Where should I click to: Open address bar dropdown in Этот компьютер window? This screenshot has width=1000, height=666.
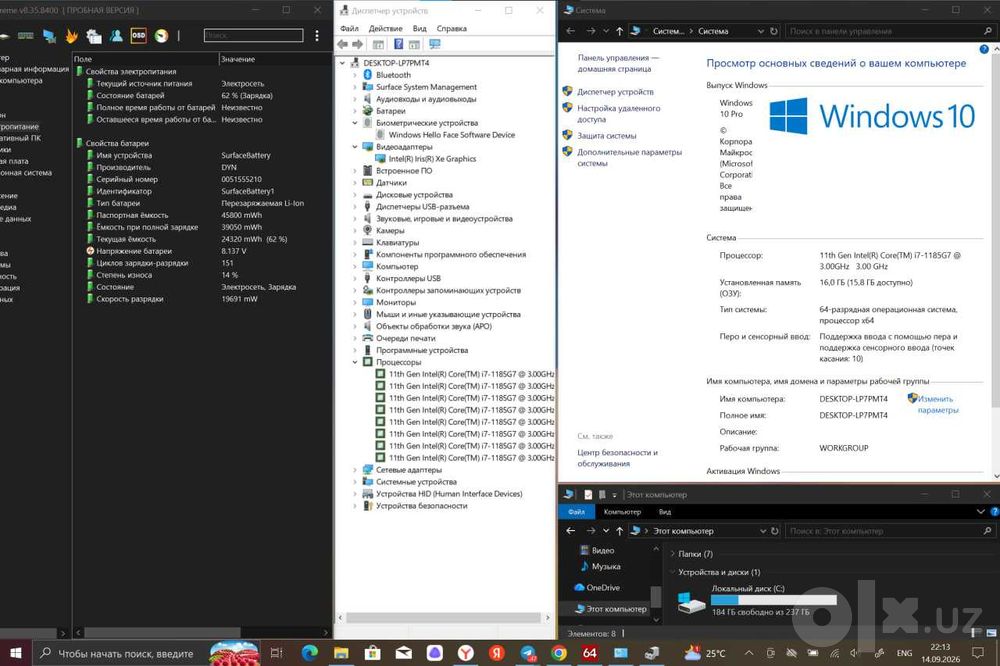[763, 531]
